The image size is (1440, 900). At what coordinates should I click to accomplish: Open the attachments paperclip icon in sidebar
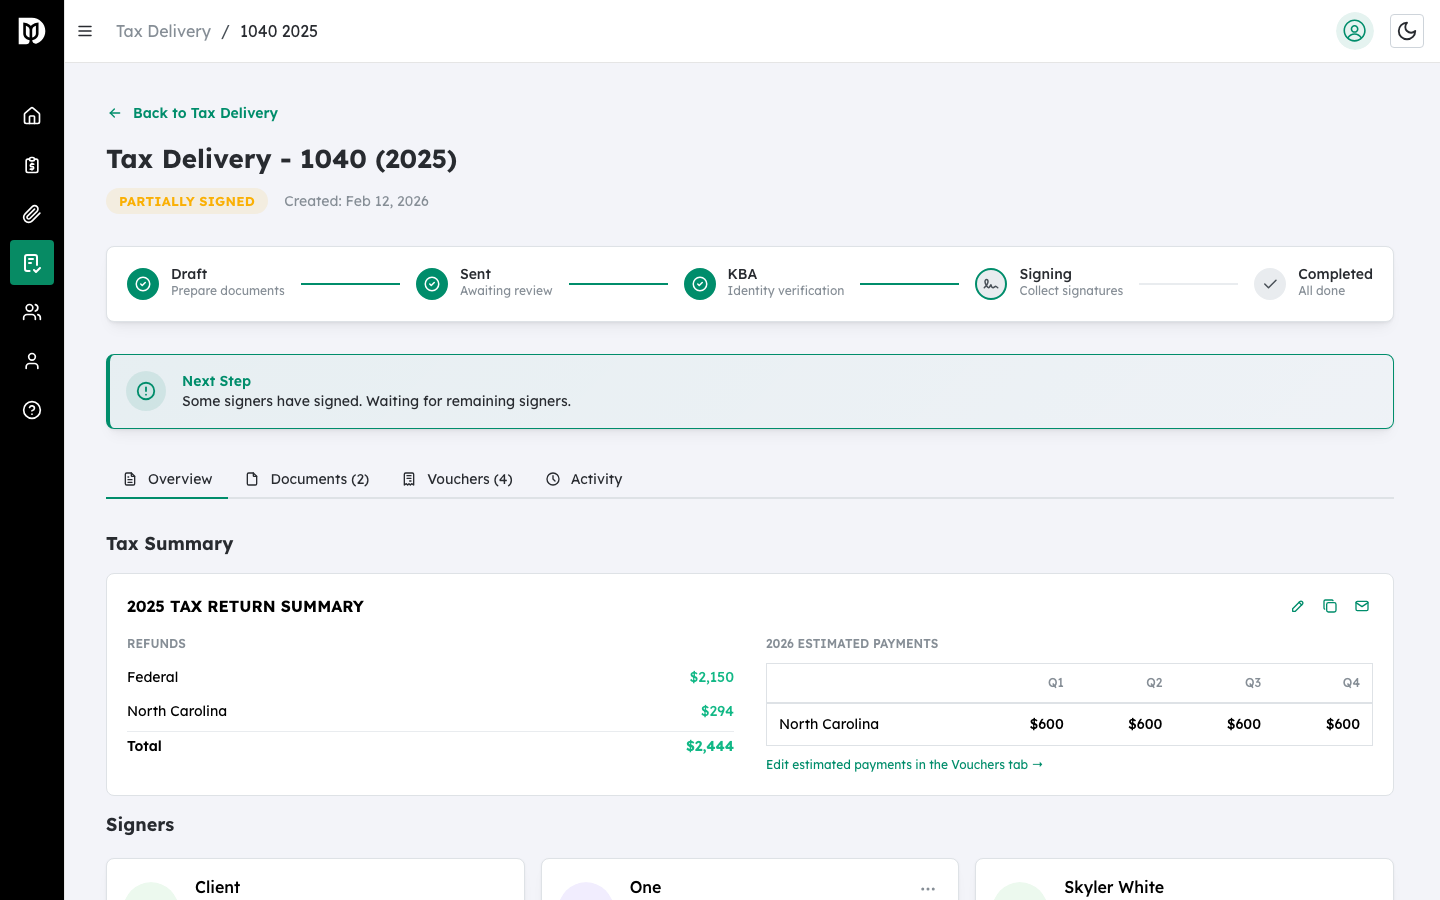32,213
